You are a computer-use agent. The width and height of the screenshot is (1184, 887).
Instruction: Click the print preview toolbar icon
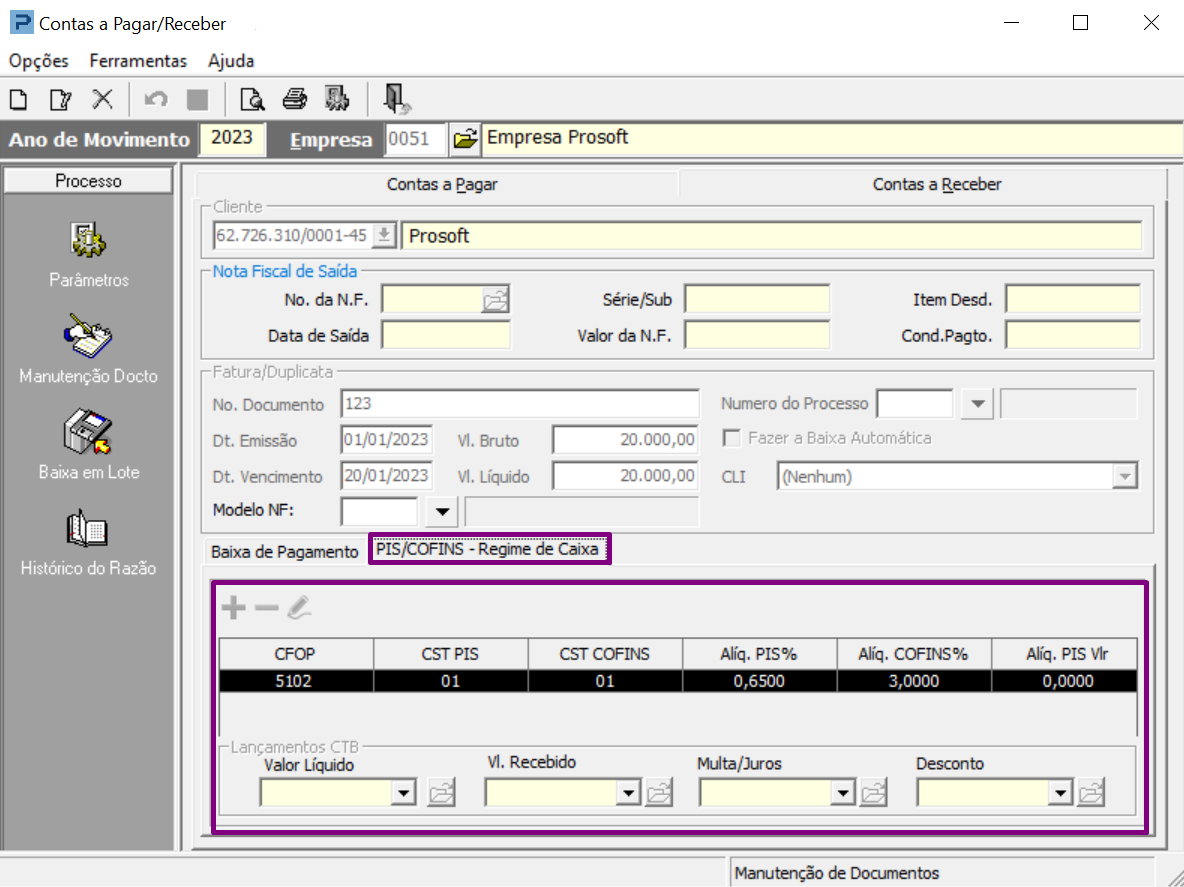tap(251, 99)
